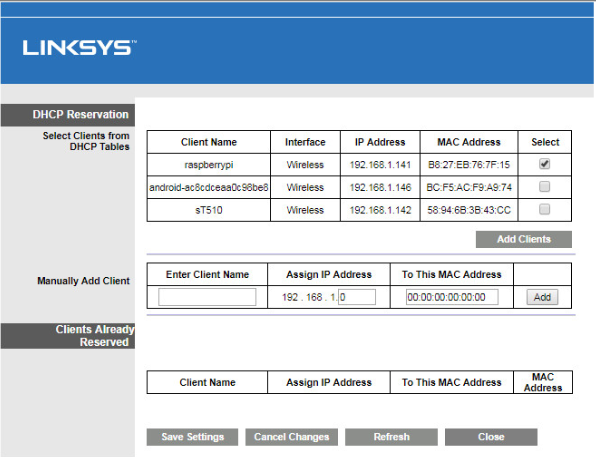Select the raspberrypi client name cell
This screenshot has width=596, height=457.
(x=209, y=165)
